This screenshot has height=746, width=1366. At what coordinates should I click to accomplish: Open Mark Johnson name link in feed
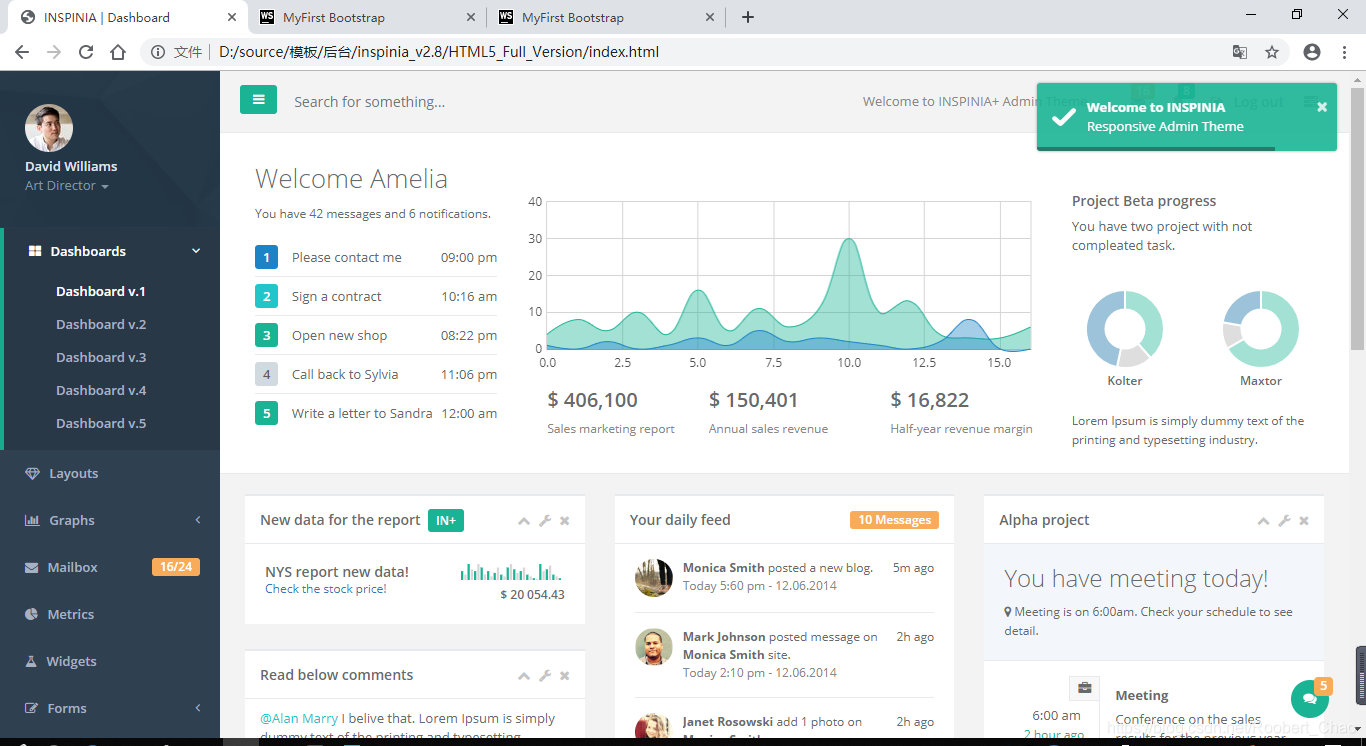(724, 636)
